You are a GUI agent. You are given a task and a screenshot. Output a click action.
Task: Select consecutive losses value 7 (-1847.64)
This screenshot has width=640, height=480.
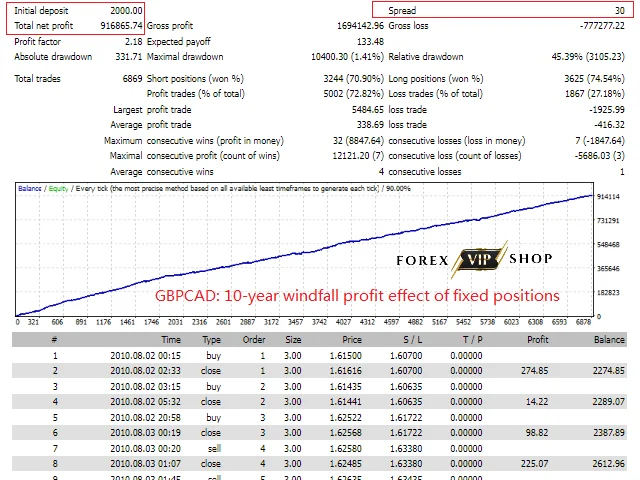click(600, 141)
